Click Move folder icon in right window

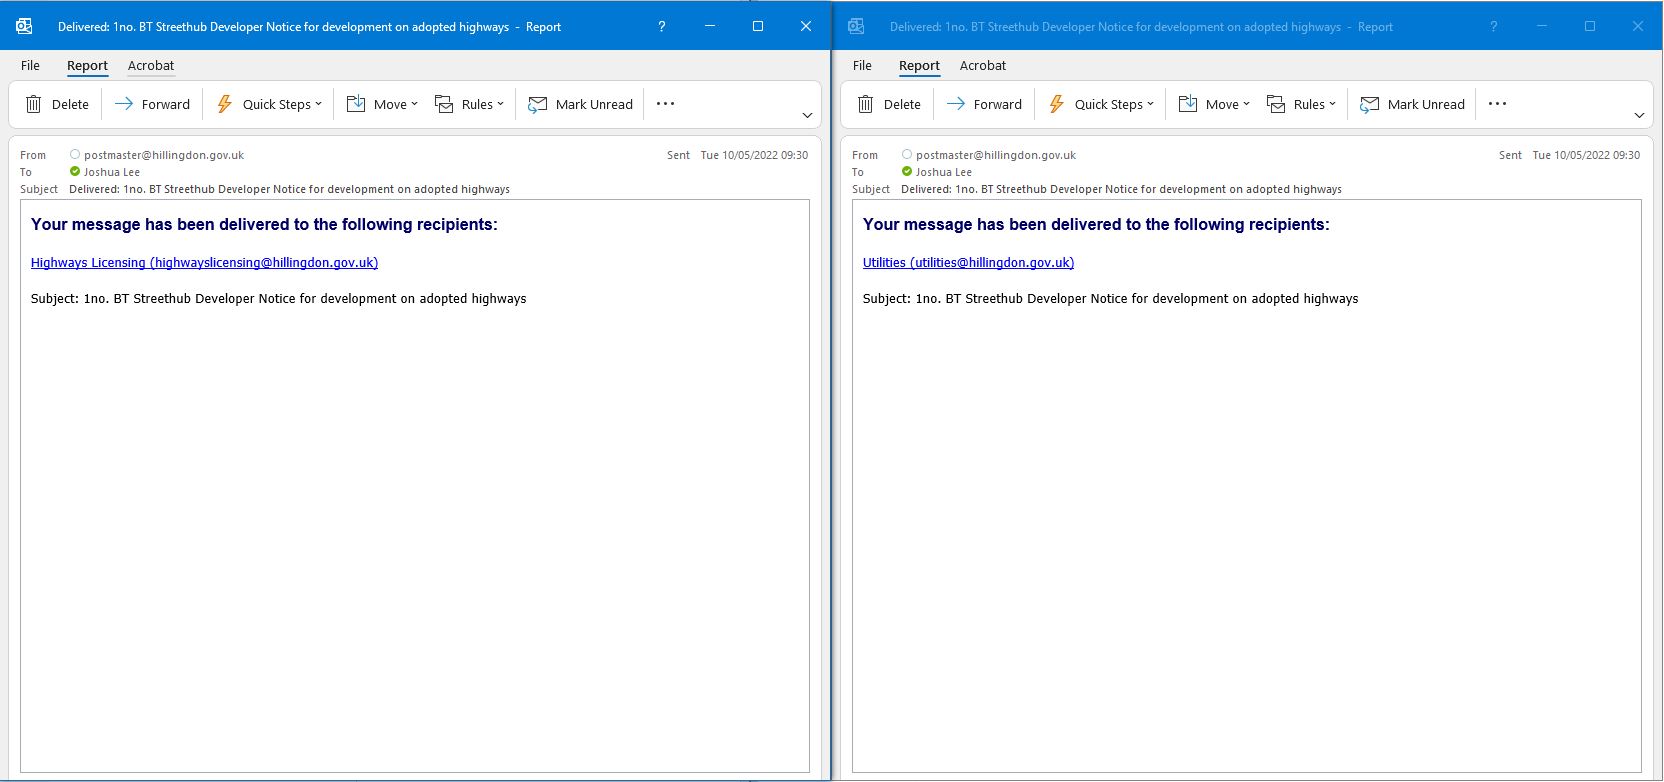[1188, 104]
